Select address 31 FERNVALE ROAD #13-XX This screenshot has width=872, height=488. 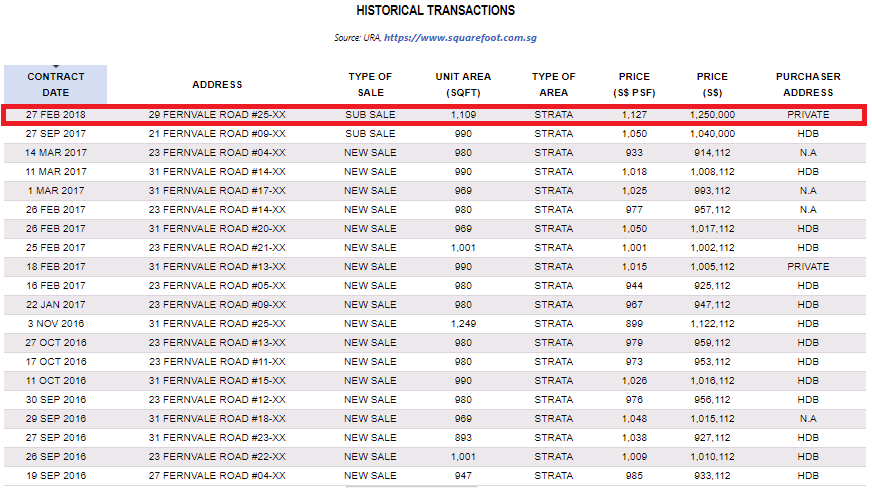pyautogui.click(x=217, y=267)
